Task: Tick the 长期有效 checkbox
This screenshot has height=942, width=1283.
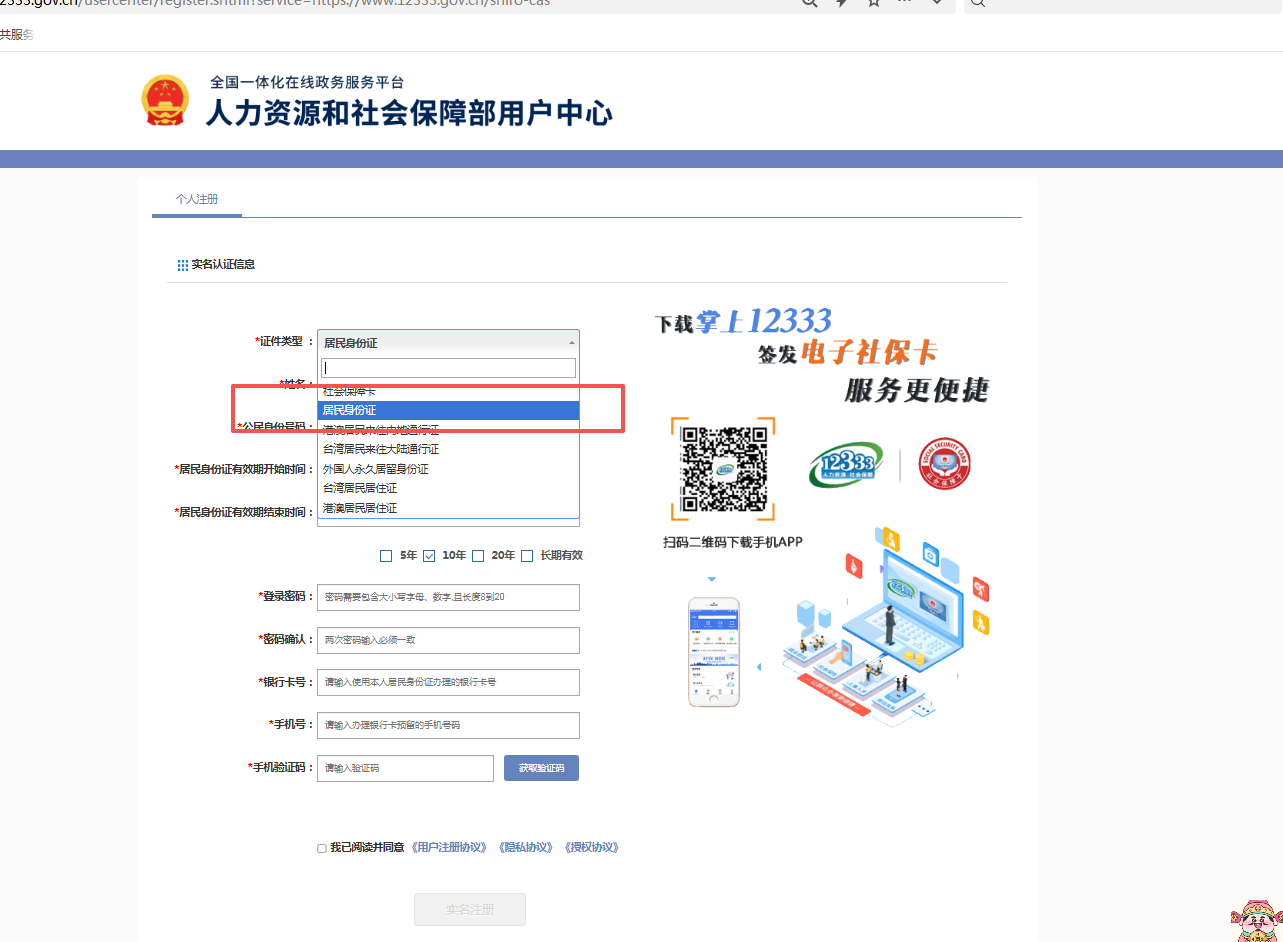Action: (527, 556)
